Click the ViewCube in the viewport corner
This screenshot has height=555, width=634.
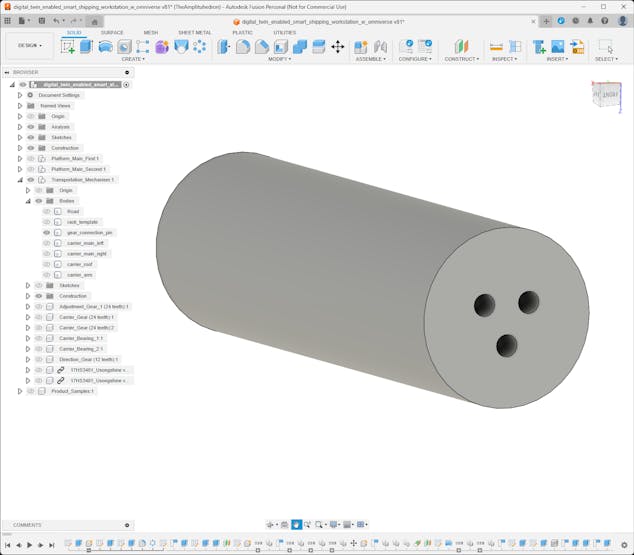(x=606, y=92)
